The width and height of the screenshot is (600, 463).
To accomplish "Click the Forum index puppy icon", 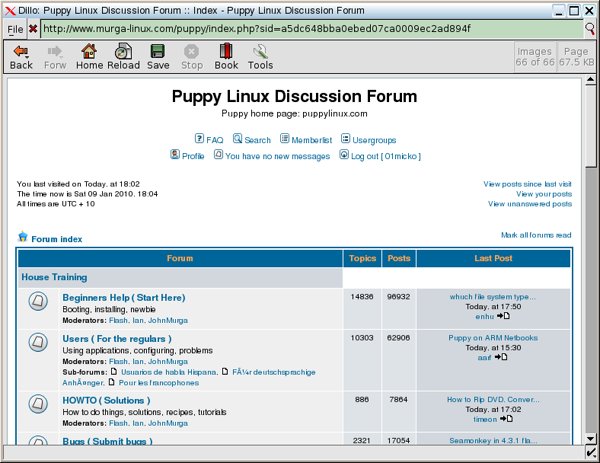I will (23, 236).
